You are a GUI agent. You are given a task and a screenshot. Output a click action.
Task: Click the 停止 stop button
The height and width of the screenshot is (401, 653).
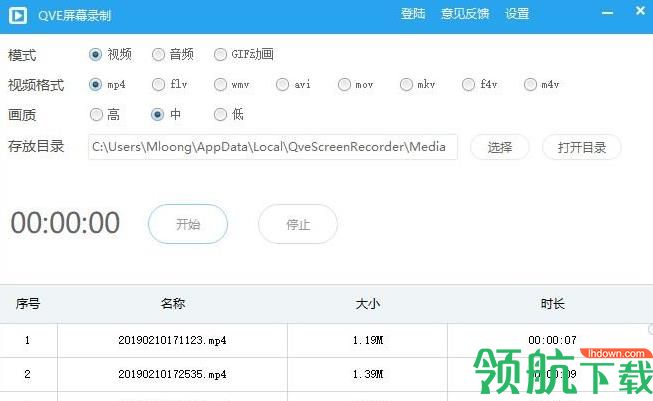298,224
